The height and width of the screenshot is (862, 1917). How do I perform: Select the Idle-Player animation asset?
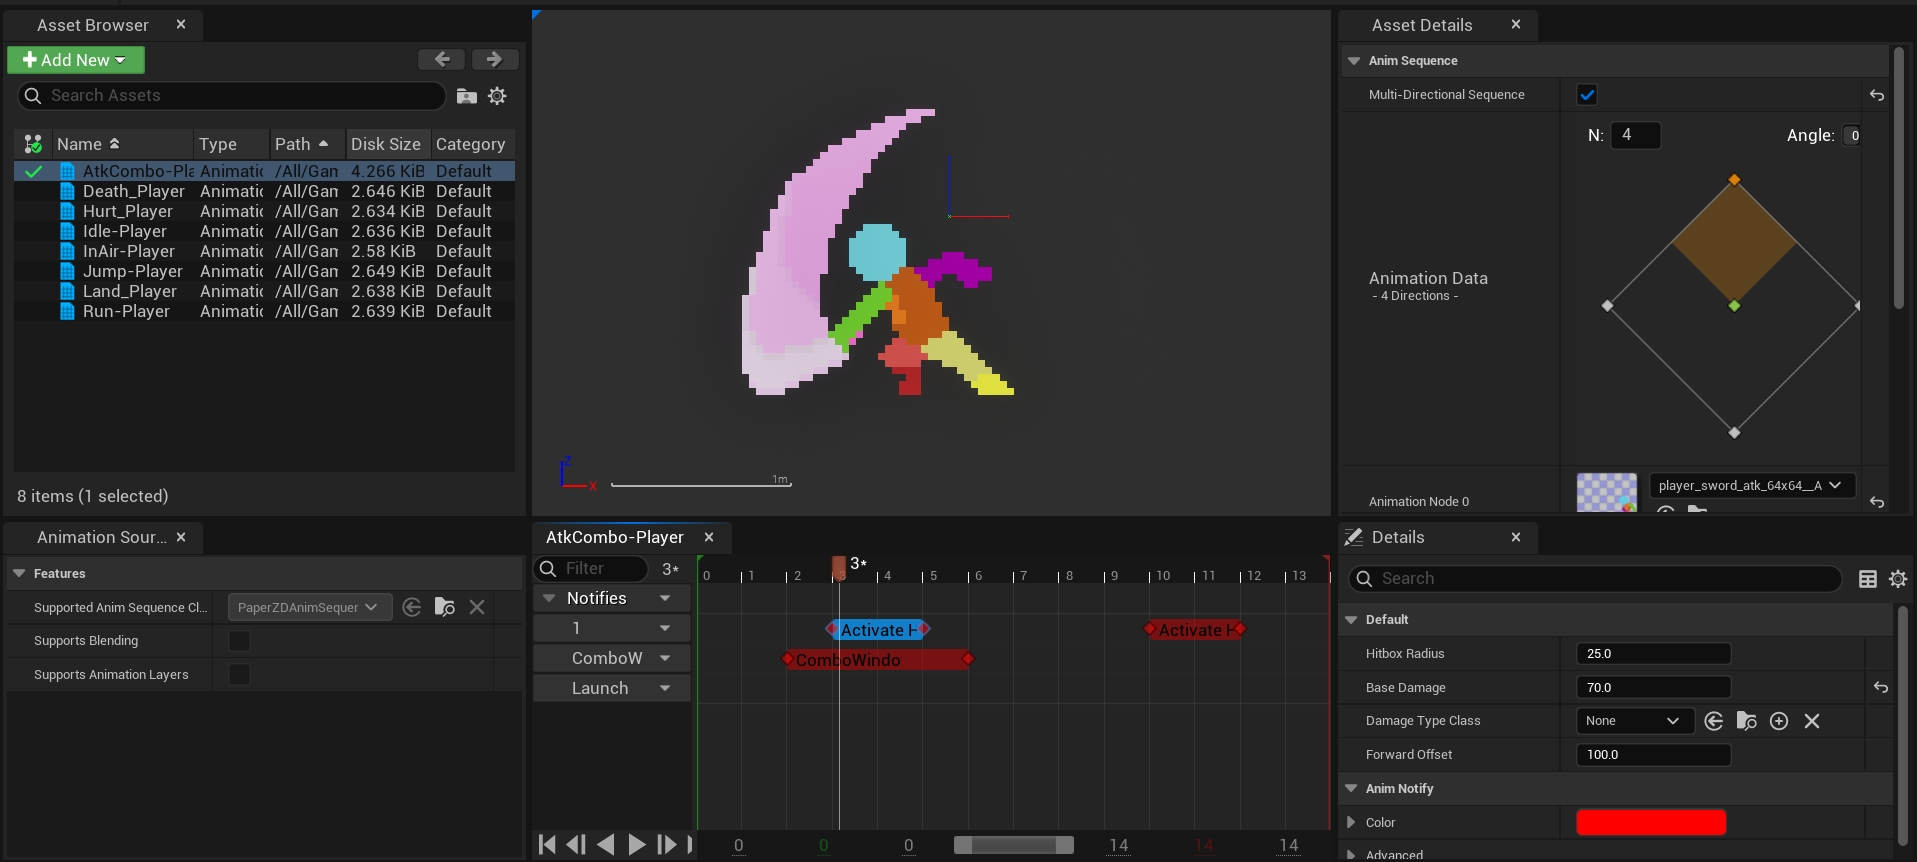pos(125,231)
